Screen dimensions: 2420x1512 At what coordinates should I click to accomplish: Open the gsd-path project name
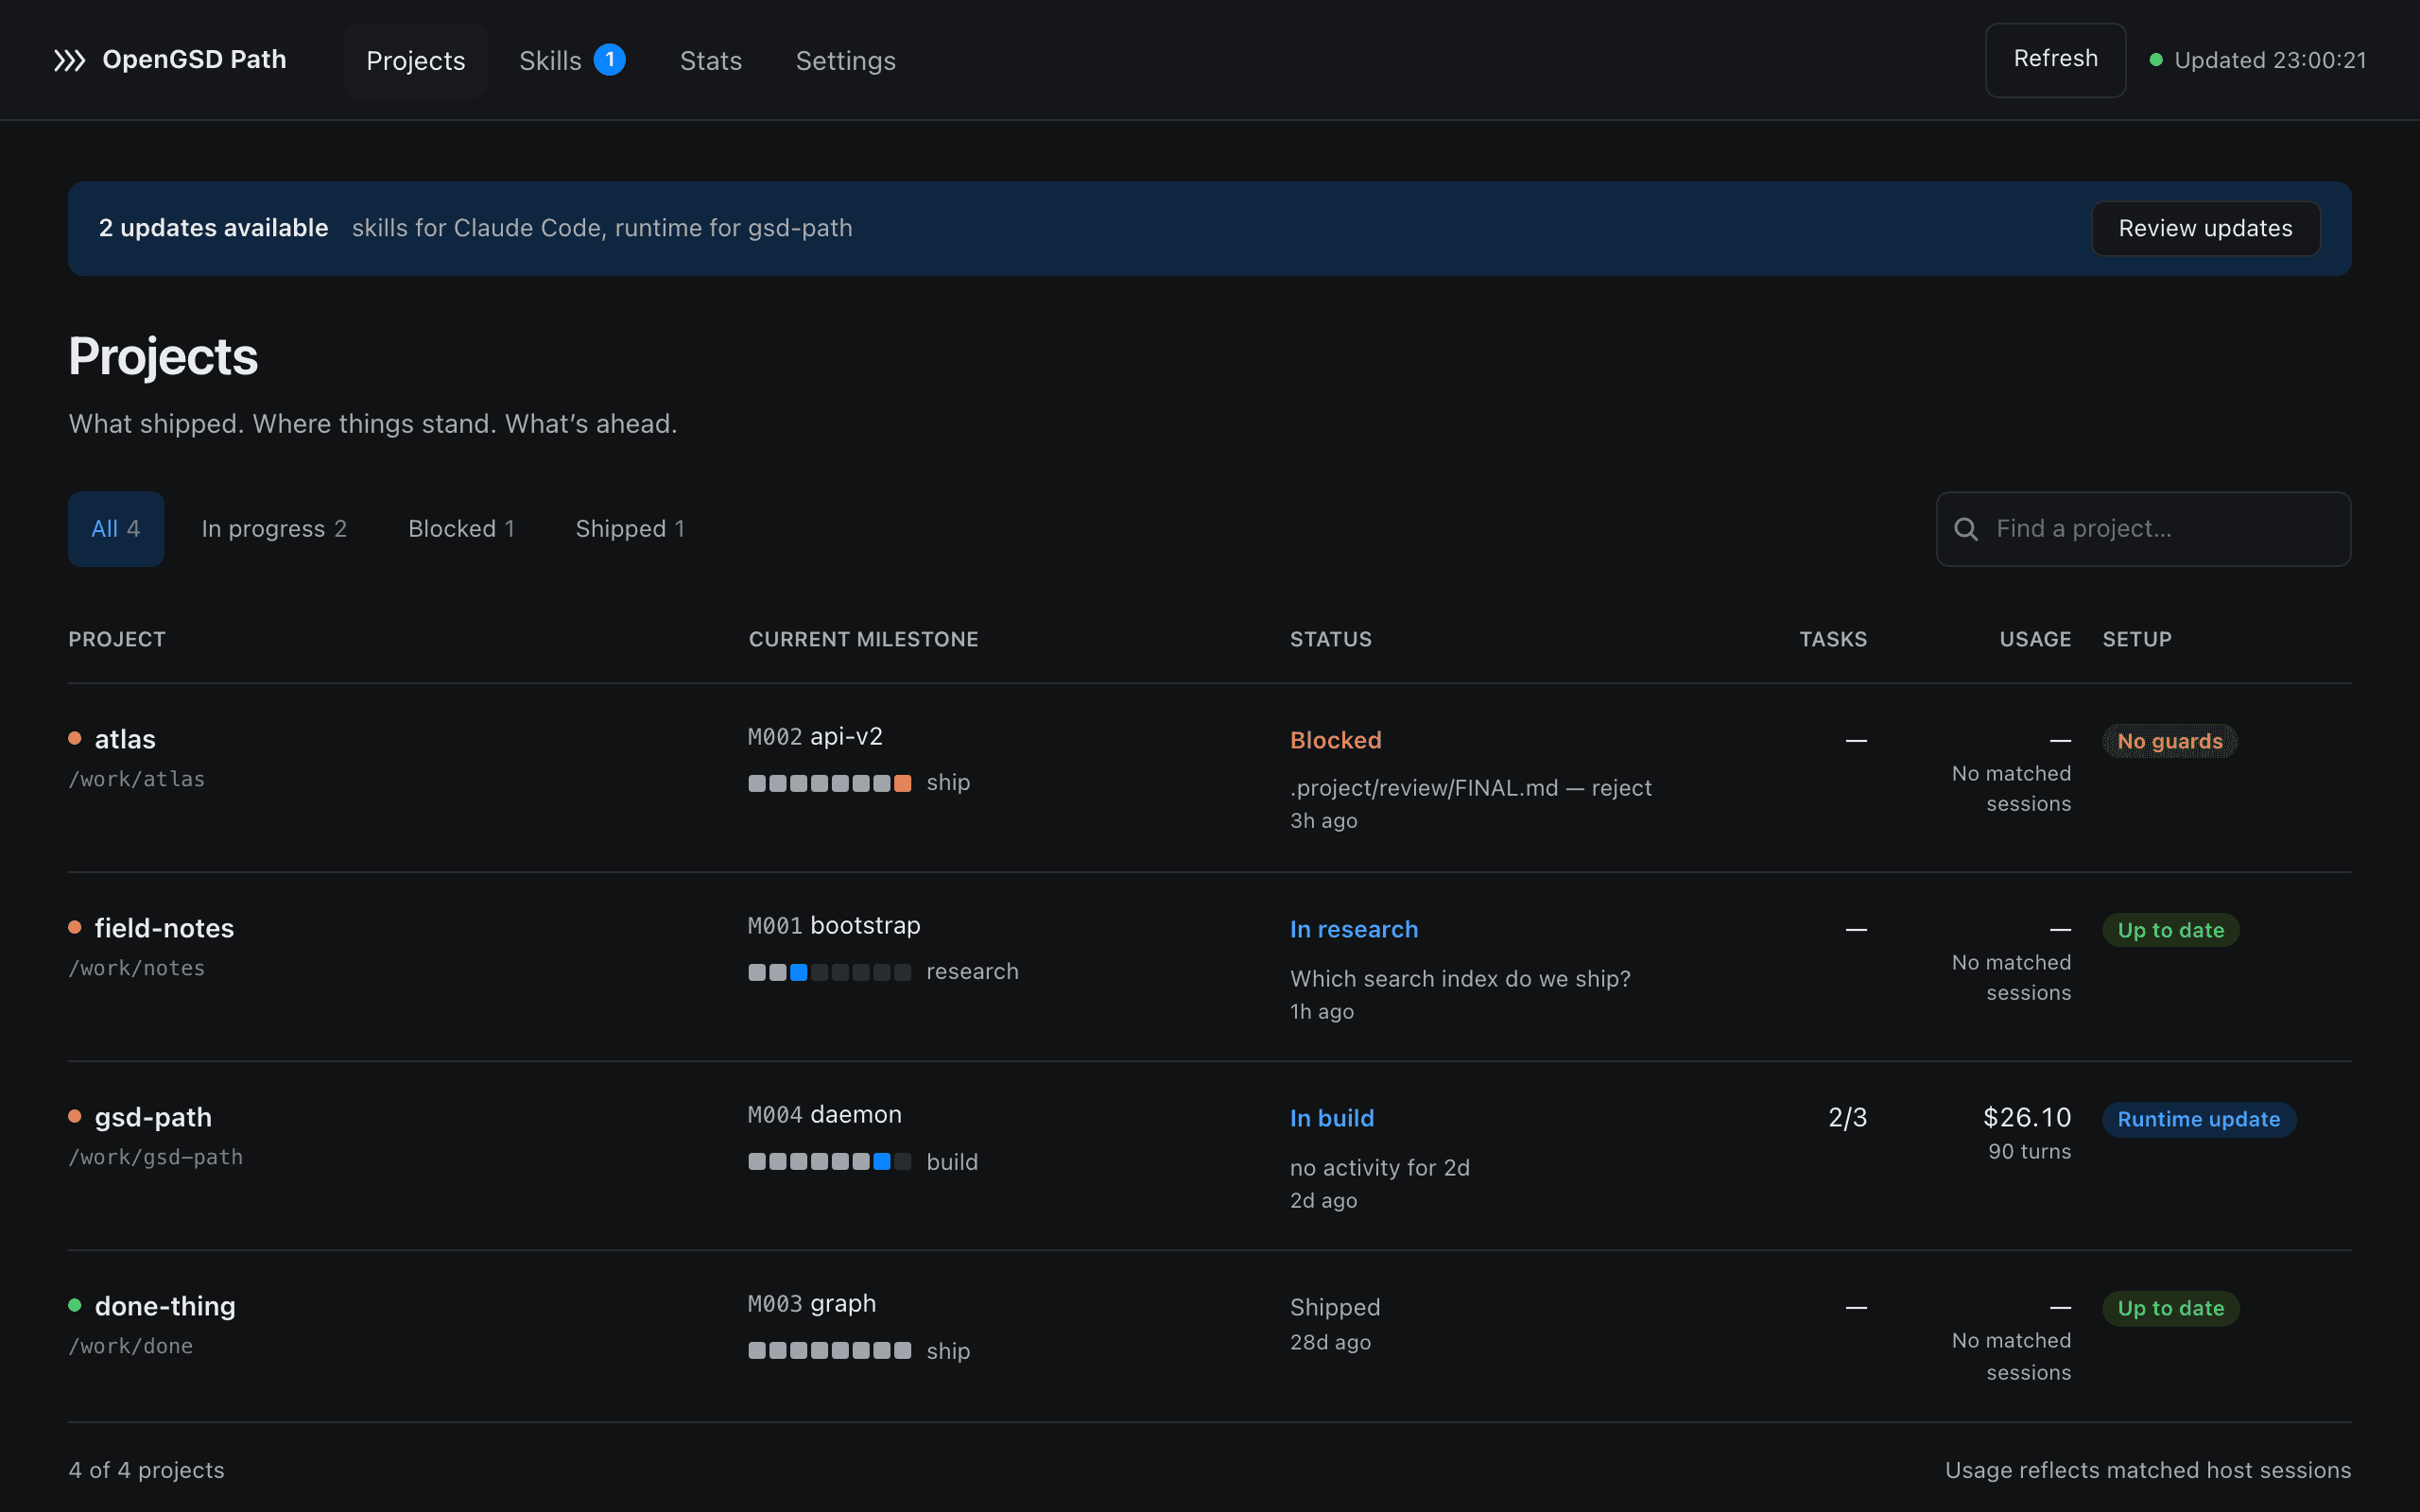point(153,1117)
